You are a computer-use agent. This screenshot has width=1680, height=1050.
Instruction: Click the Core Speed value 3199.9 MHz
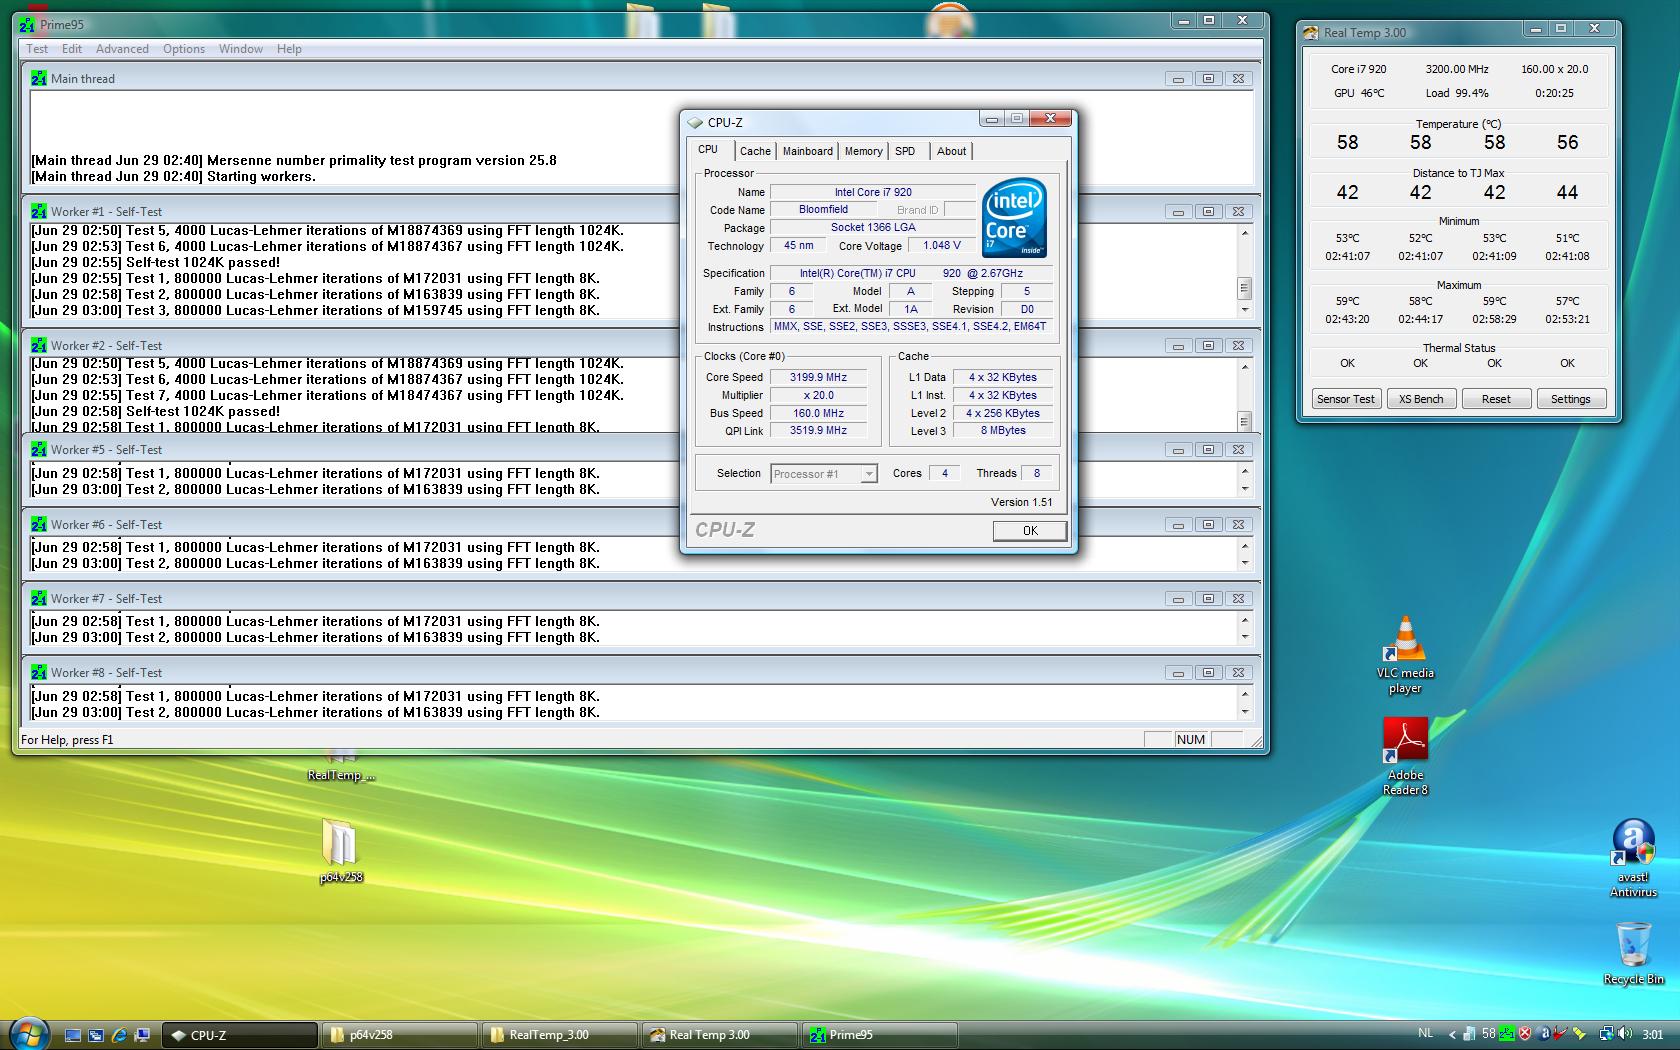tap(818, 377)
